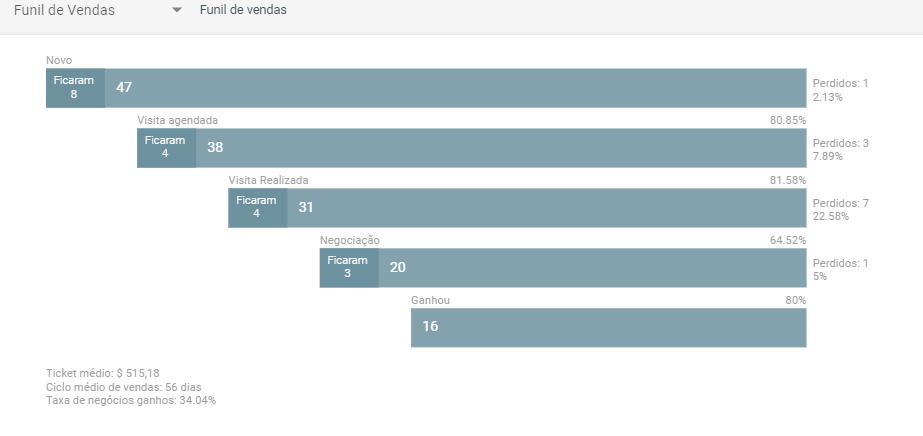Click the 'Ticket médio: $ 515,18' text

tap(102, 373)
